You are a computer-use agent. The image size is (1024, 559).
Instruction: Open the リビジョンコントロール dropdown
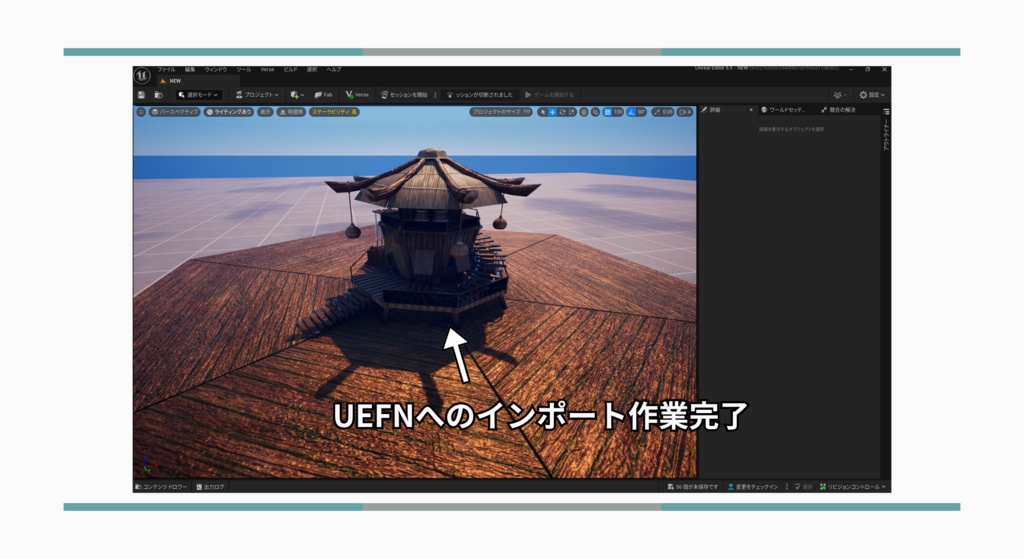coord(853,487)
